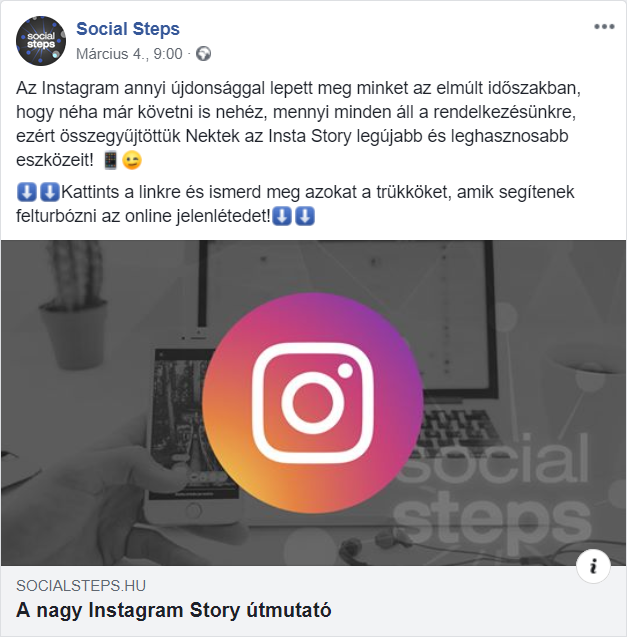Click the post date Március 4., 9:00
This screenshot has height=637, width=627.
pos(129,53)
